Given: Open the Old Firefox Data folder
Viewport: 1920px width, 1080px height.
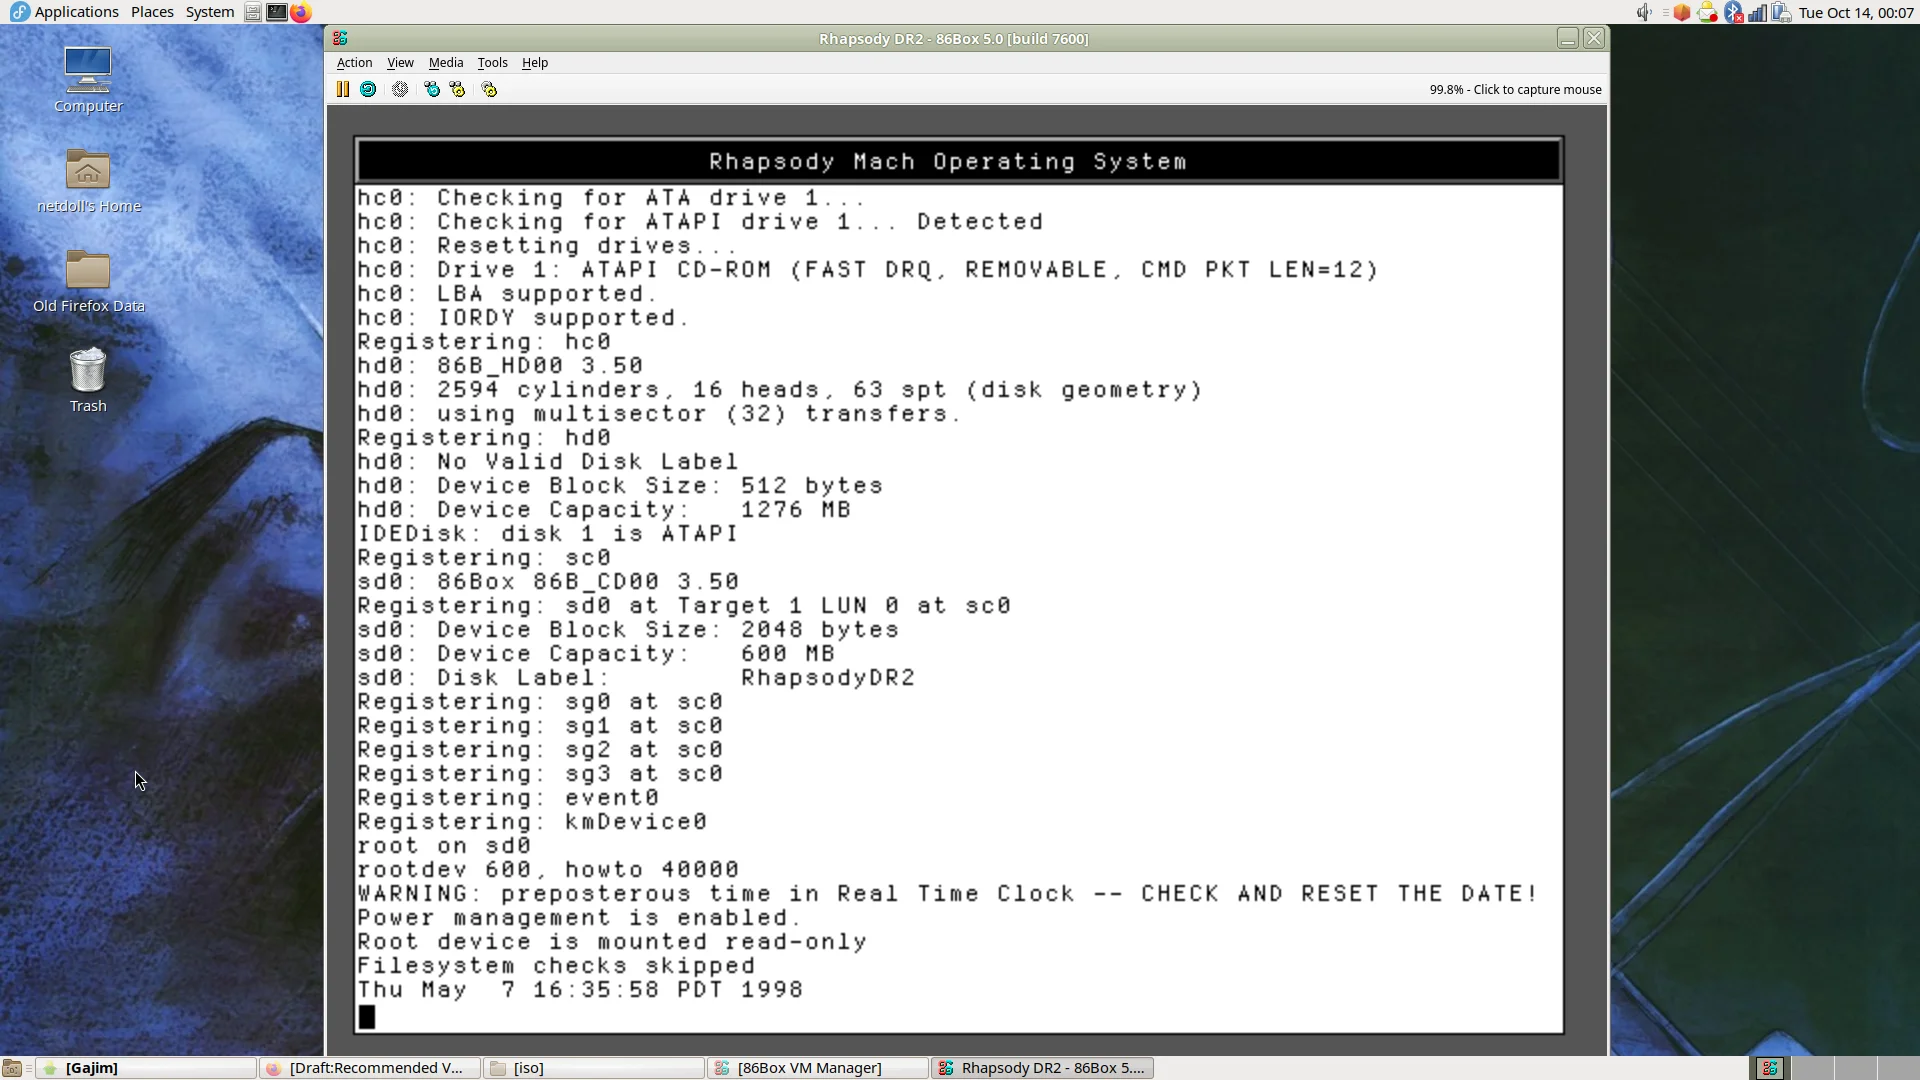Looking at the screenshot, I should point(89,280).
